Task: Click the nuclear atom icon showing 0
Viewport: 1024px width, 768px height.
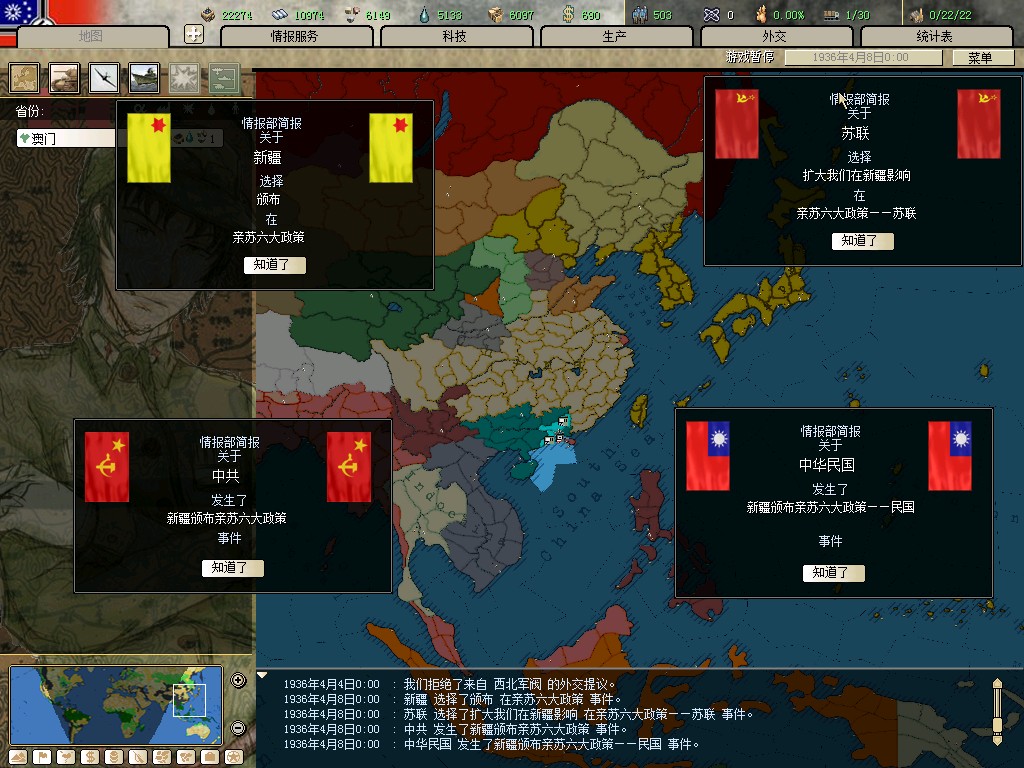Action: (712, 14)
